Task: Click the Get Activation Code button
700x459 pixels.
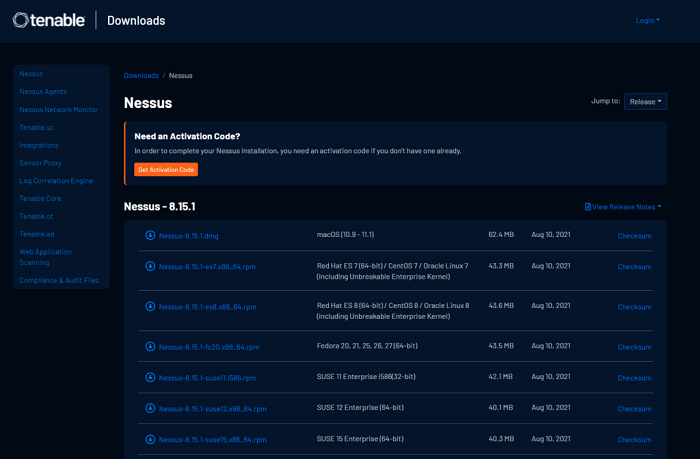Action: point(166,170)
